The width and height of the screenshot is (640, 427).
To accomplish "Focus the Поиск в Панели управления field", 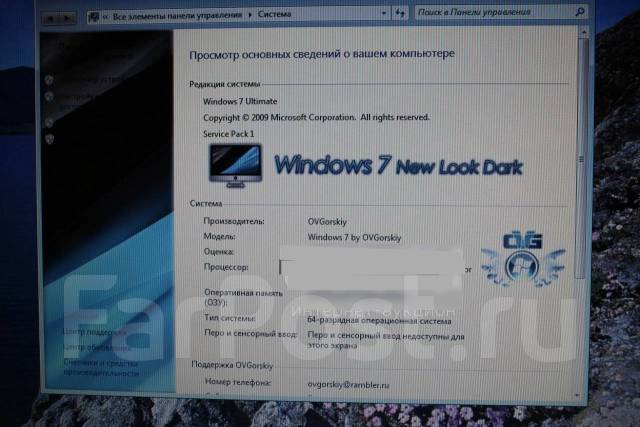I will (495, 12).
